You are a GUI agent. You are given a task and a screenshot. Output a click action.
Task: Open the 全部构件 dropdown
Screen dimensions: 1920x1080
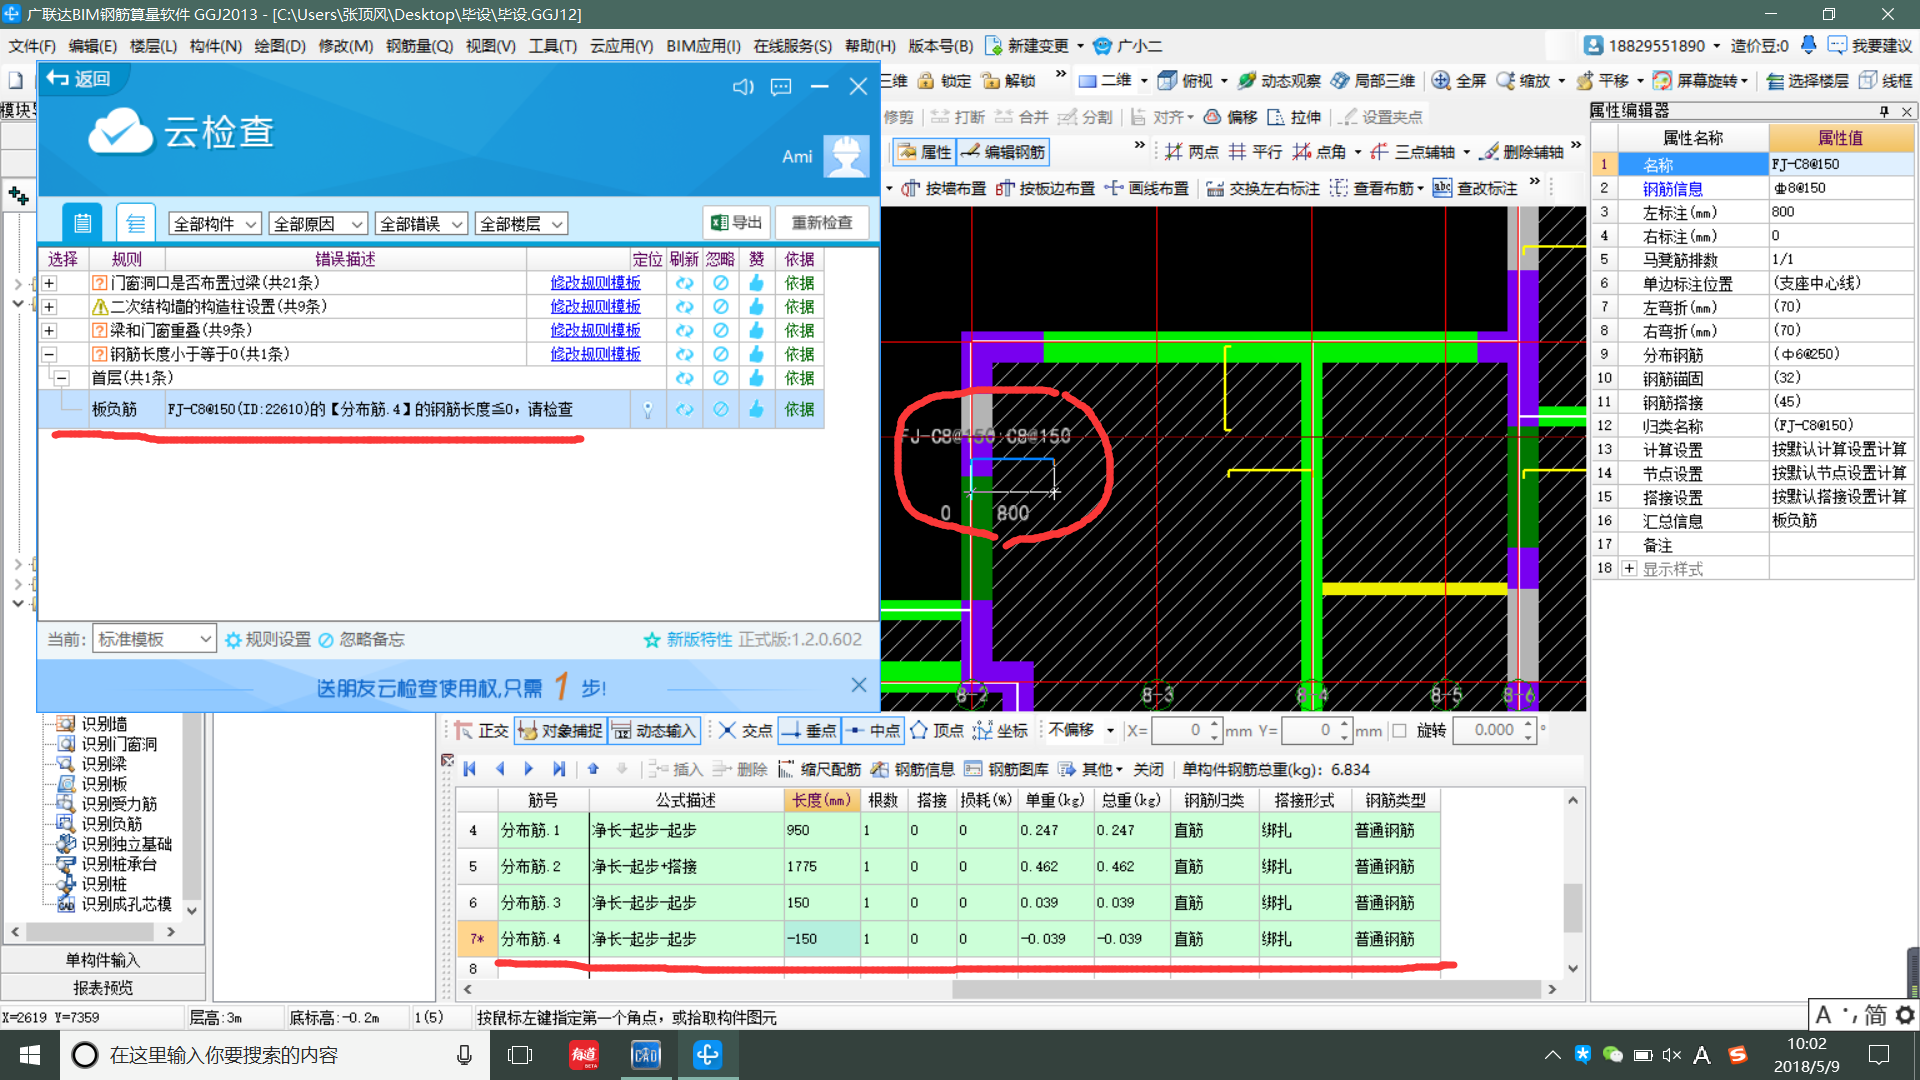[x=214, y=224]
